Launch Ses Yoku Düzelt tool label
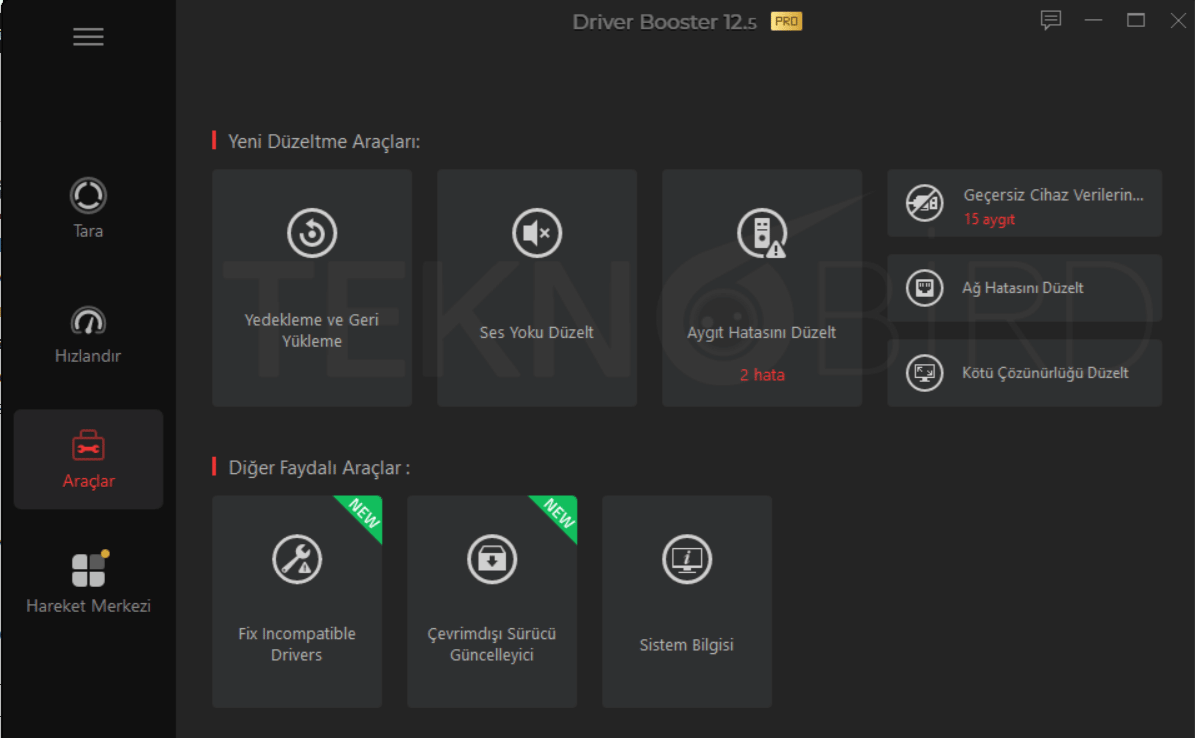The image size is (1195, 738). click(537, 332)
